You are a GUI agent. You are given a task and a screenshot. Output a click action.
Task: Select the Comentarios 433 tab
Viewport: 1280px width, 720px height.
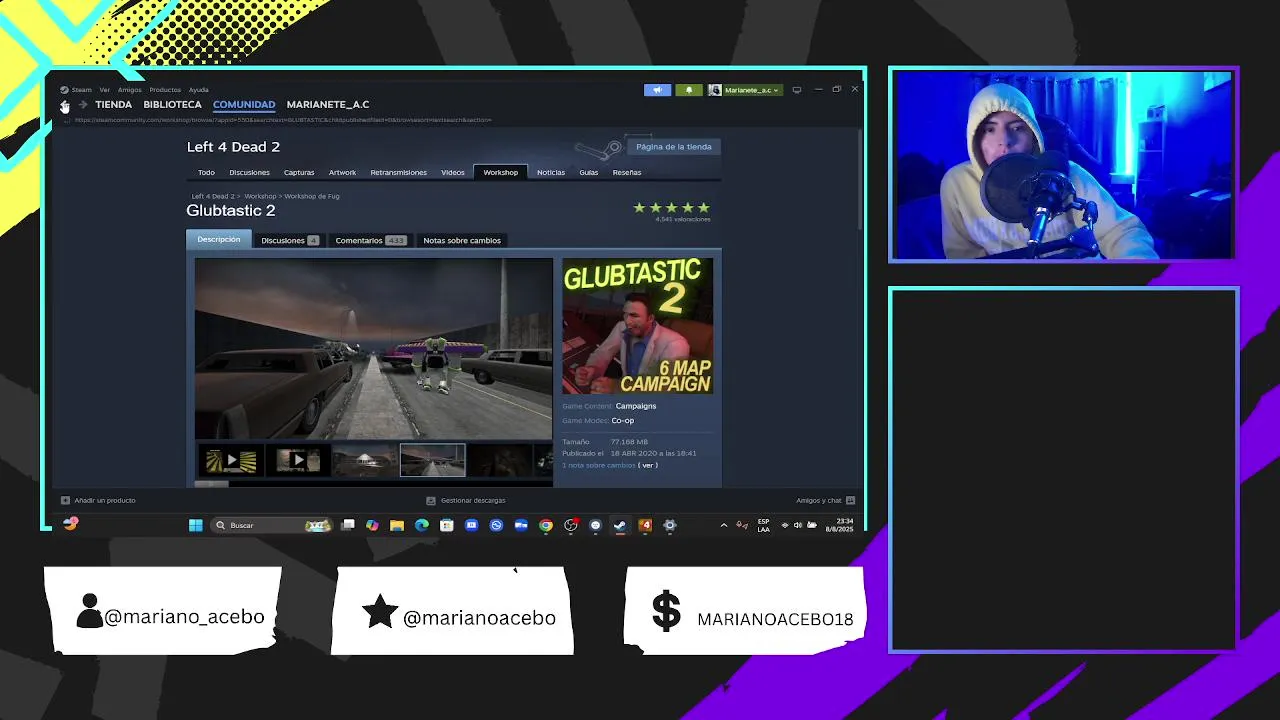click(x=371, y=240)
